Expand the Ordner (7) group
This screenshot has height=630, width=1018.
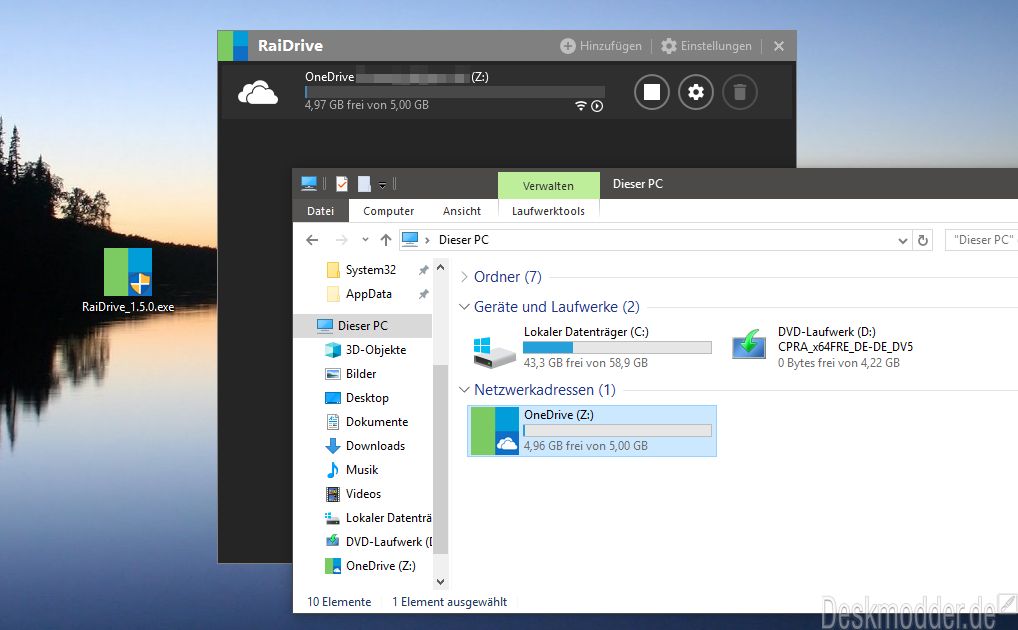point(464,277)
